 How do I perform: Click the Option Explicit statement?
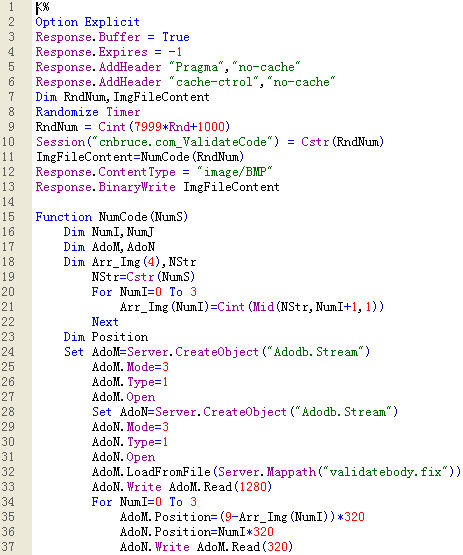[87, 22]
